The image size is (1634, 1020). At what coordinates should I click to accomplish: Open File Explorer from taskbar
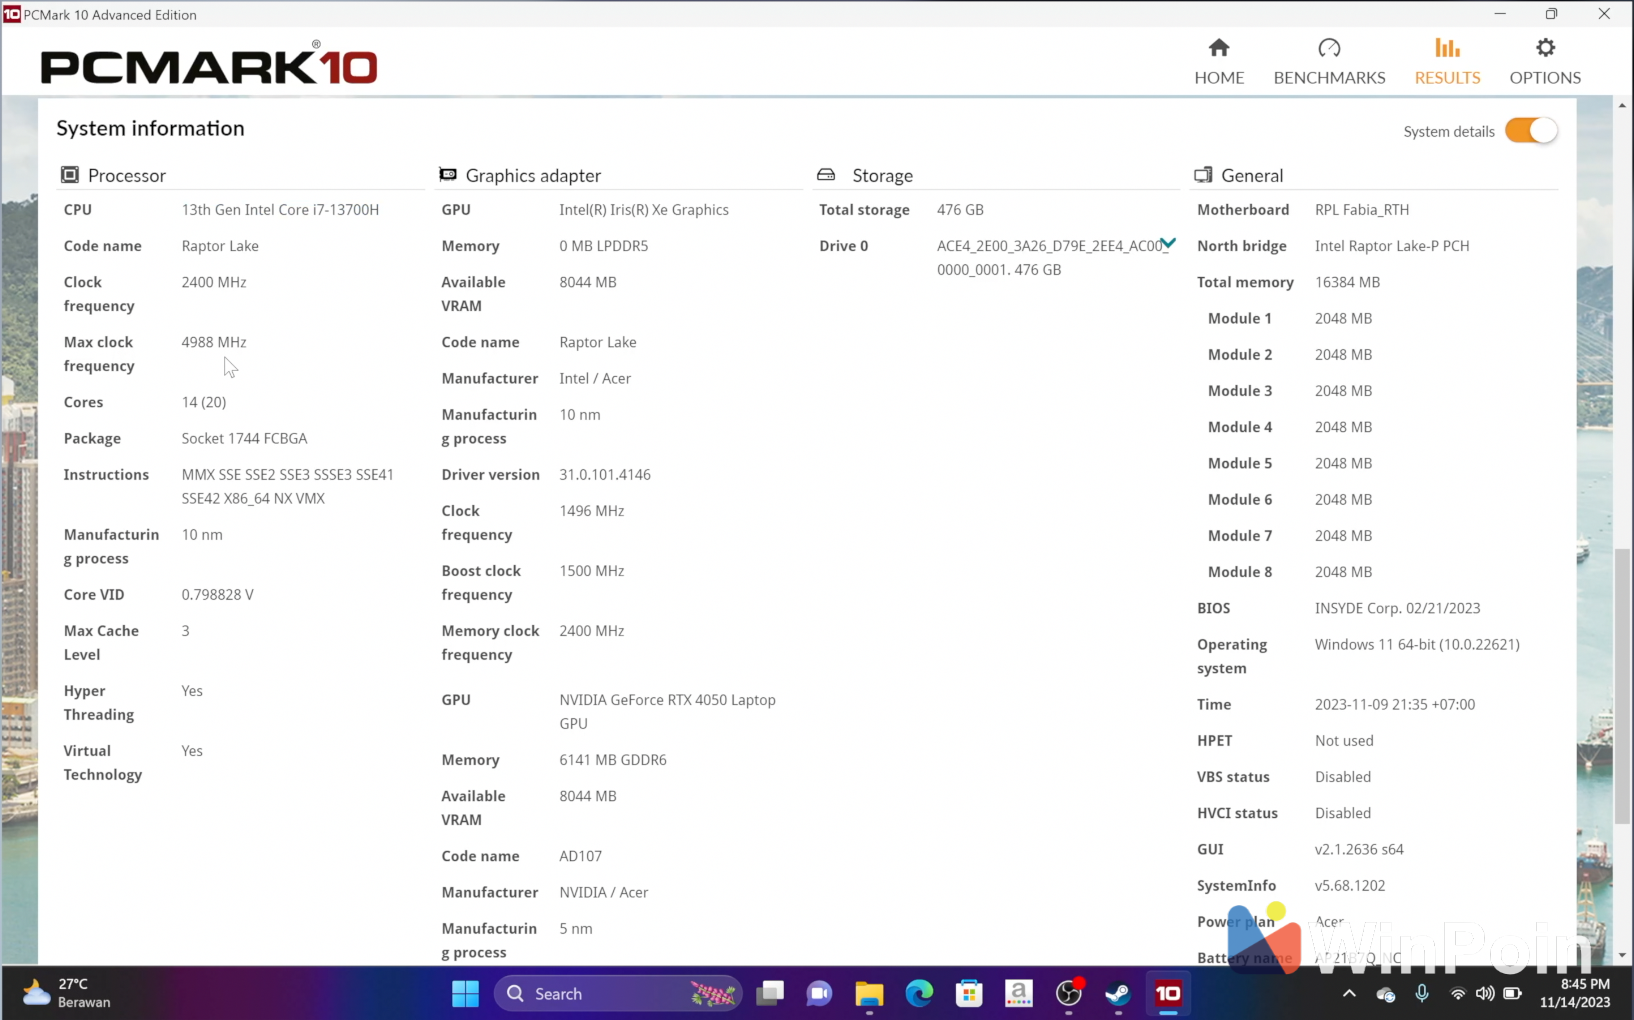pyautogui.click(x=869, y=994)
